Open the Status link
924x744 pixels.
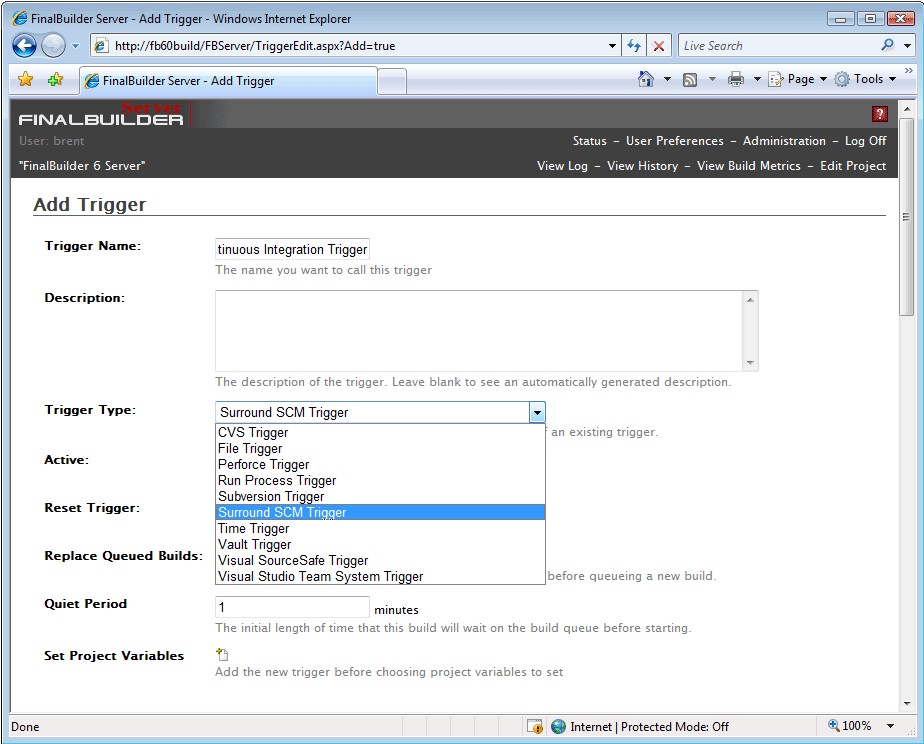589,141
